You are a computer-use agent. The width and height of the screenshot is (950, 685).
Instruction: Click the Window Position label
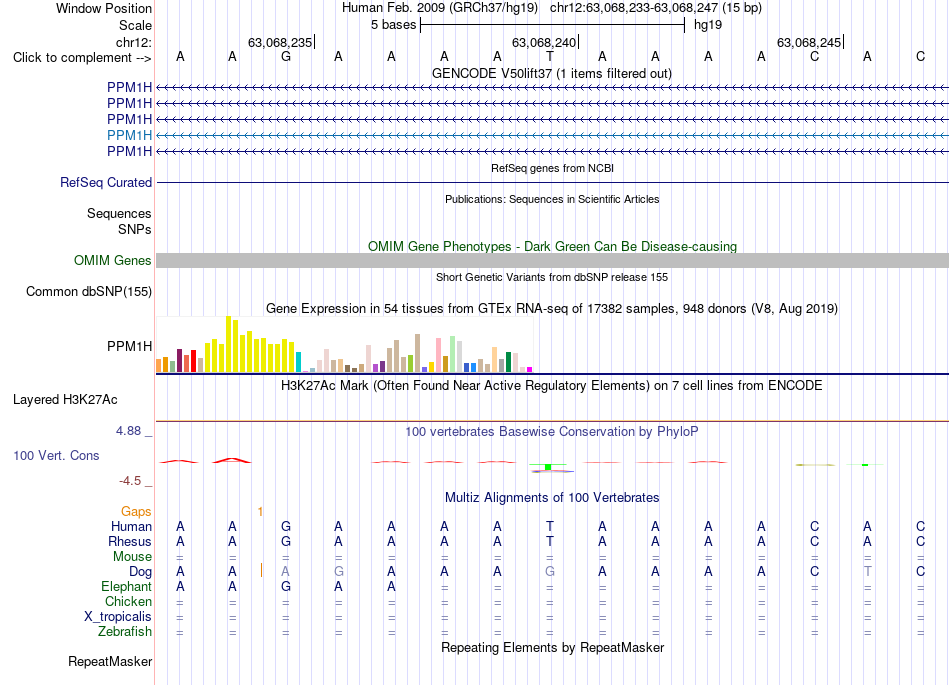(x=104, y=8)
